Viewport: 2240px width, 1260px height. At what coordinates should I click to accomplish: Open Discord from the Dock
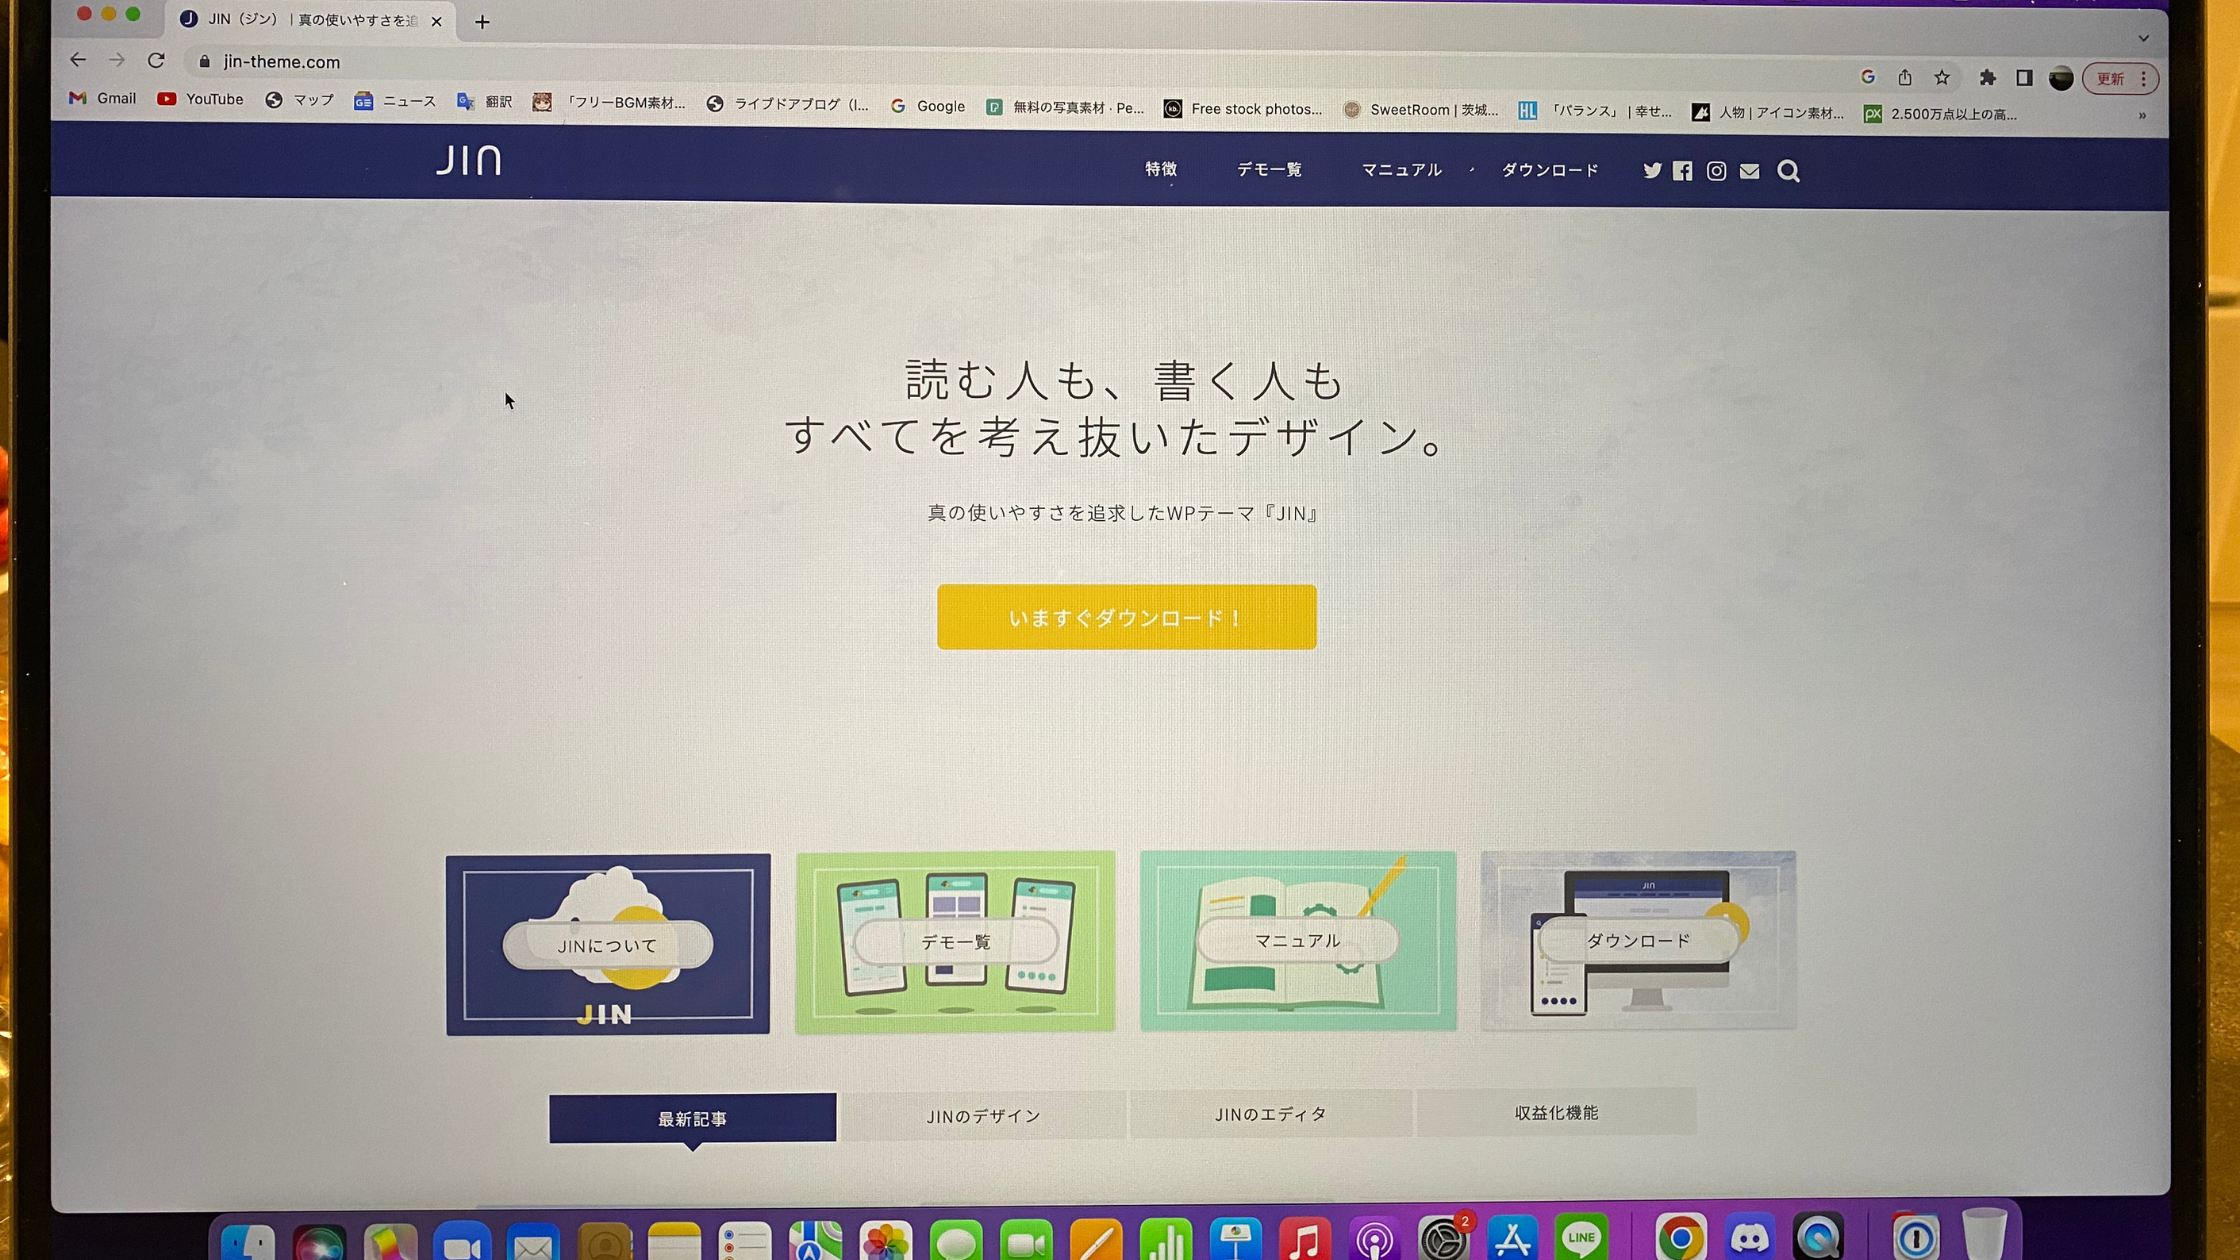pos(1749,1238)
